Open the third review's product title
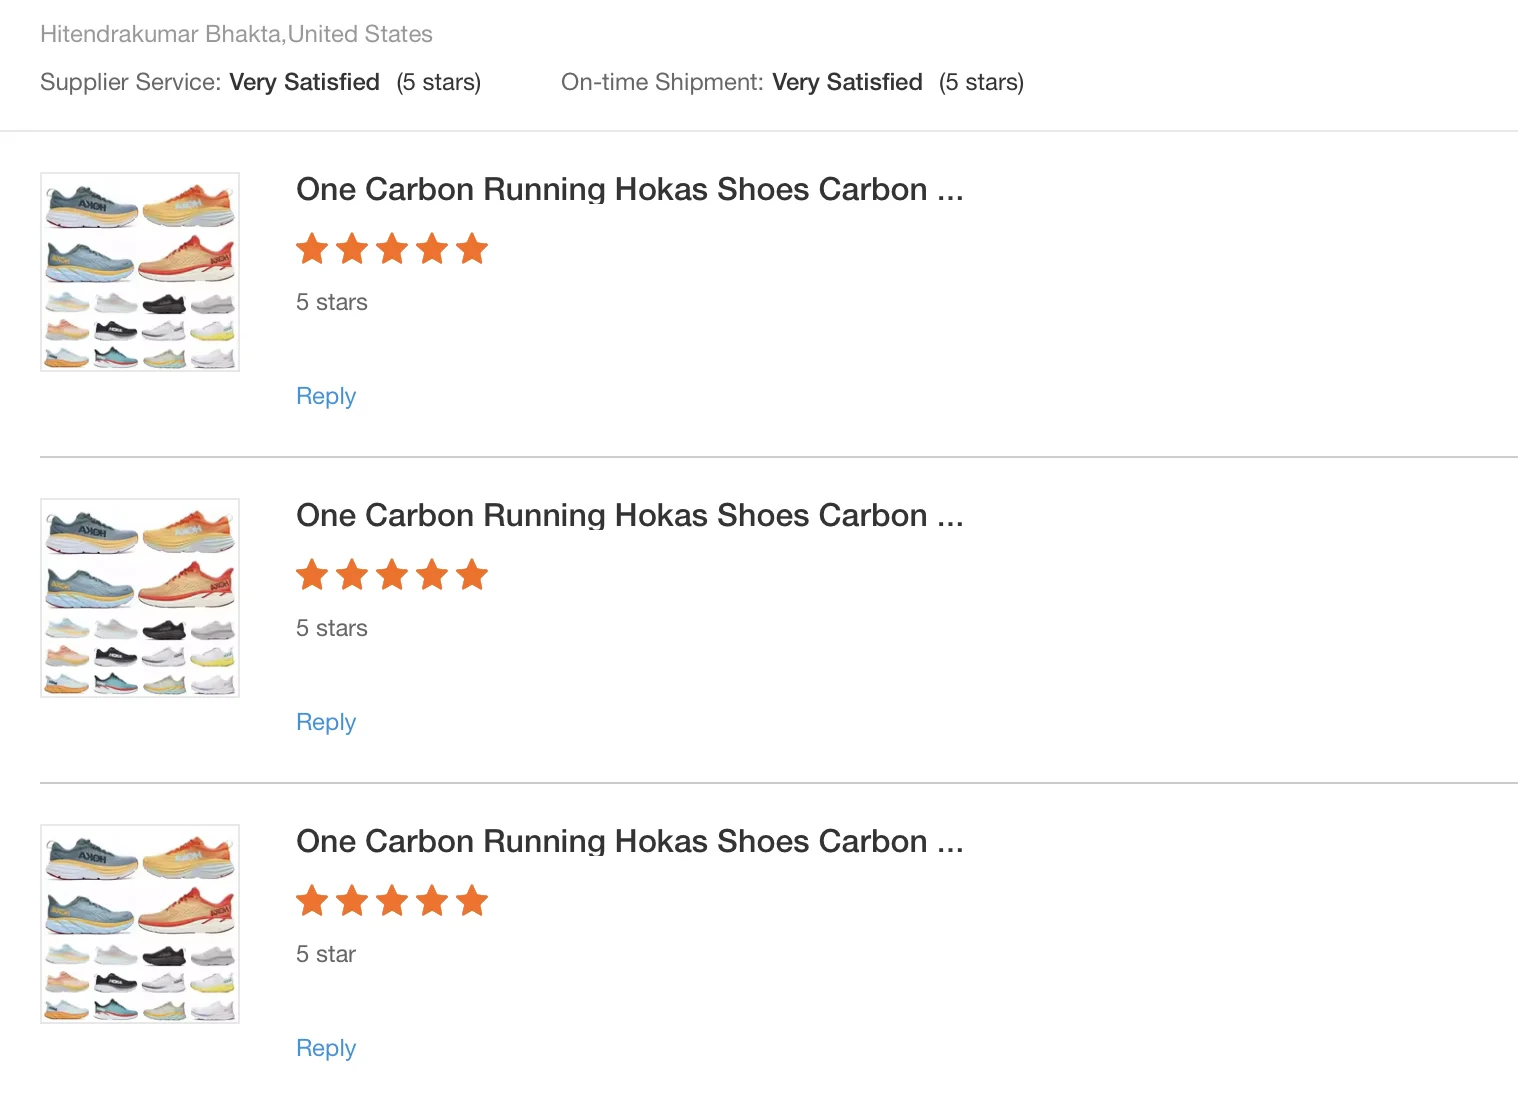The image size is (1518, 1096). click(x=629, y=841)
